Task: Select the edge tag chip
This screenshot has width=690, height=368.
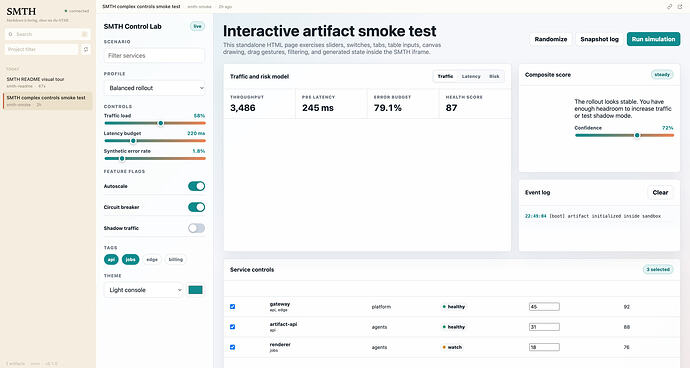Action: (152, 259)
